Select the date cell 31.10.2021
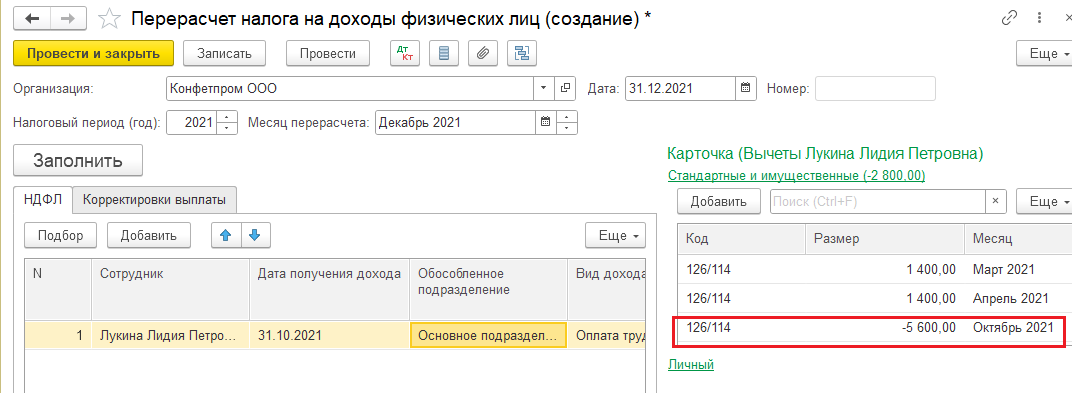Screen dimensions: 1072x393 [330, 336]
